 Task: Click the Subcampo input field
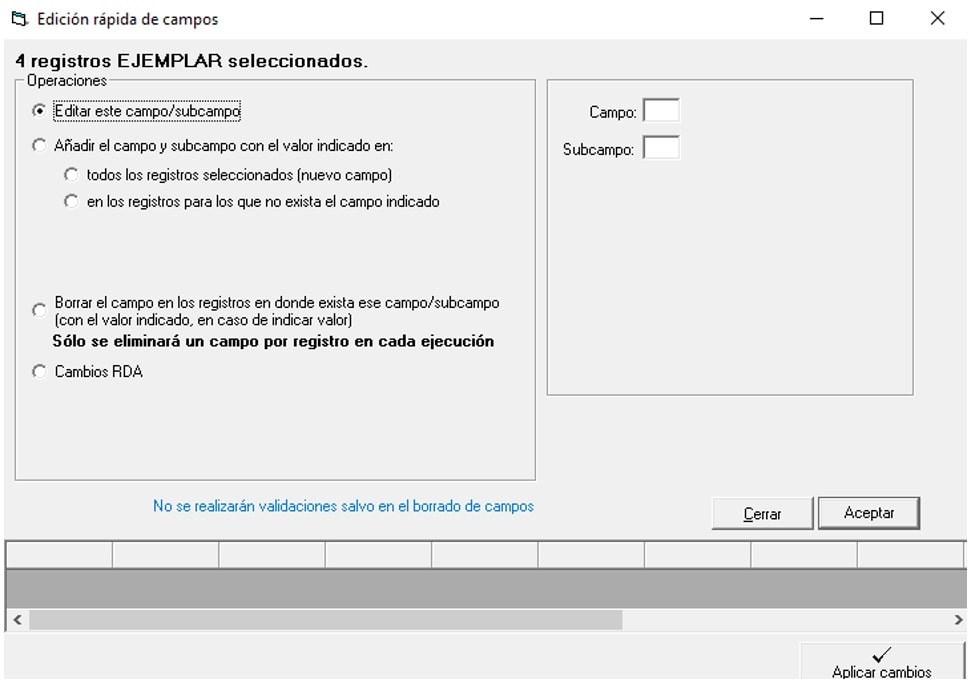coord(661,148)
